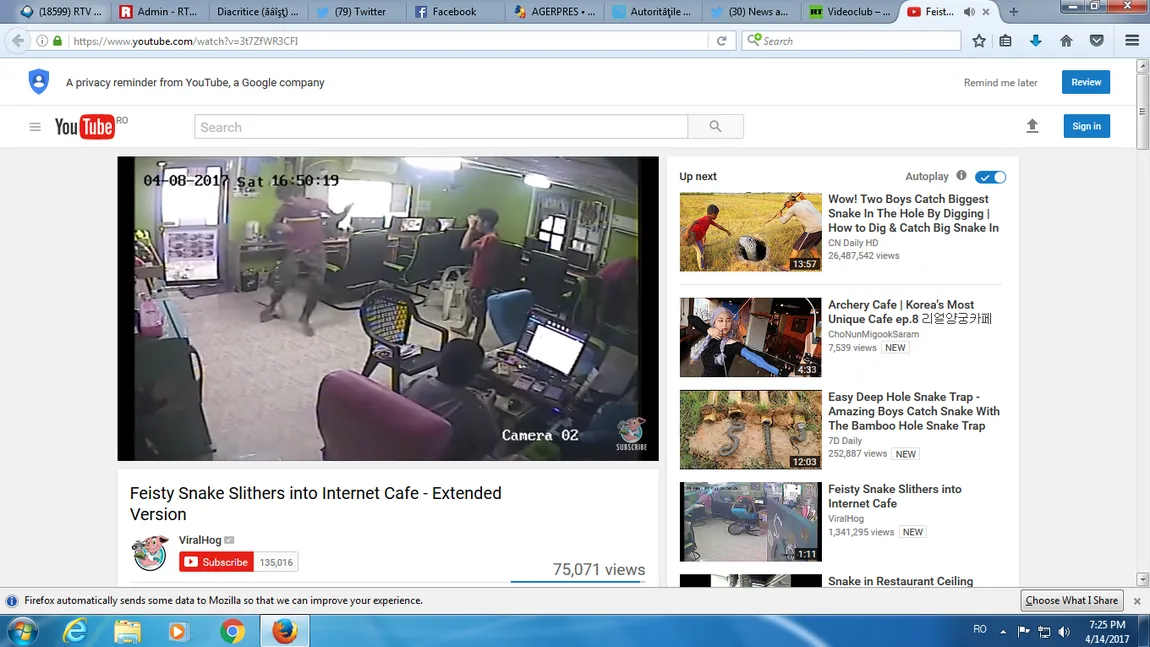
Task: Open the YouTube hamburger guide menu
Action: [x=34, y=127]
